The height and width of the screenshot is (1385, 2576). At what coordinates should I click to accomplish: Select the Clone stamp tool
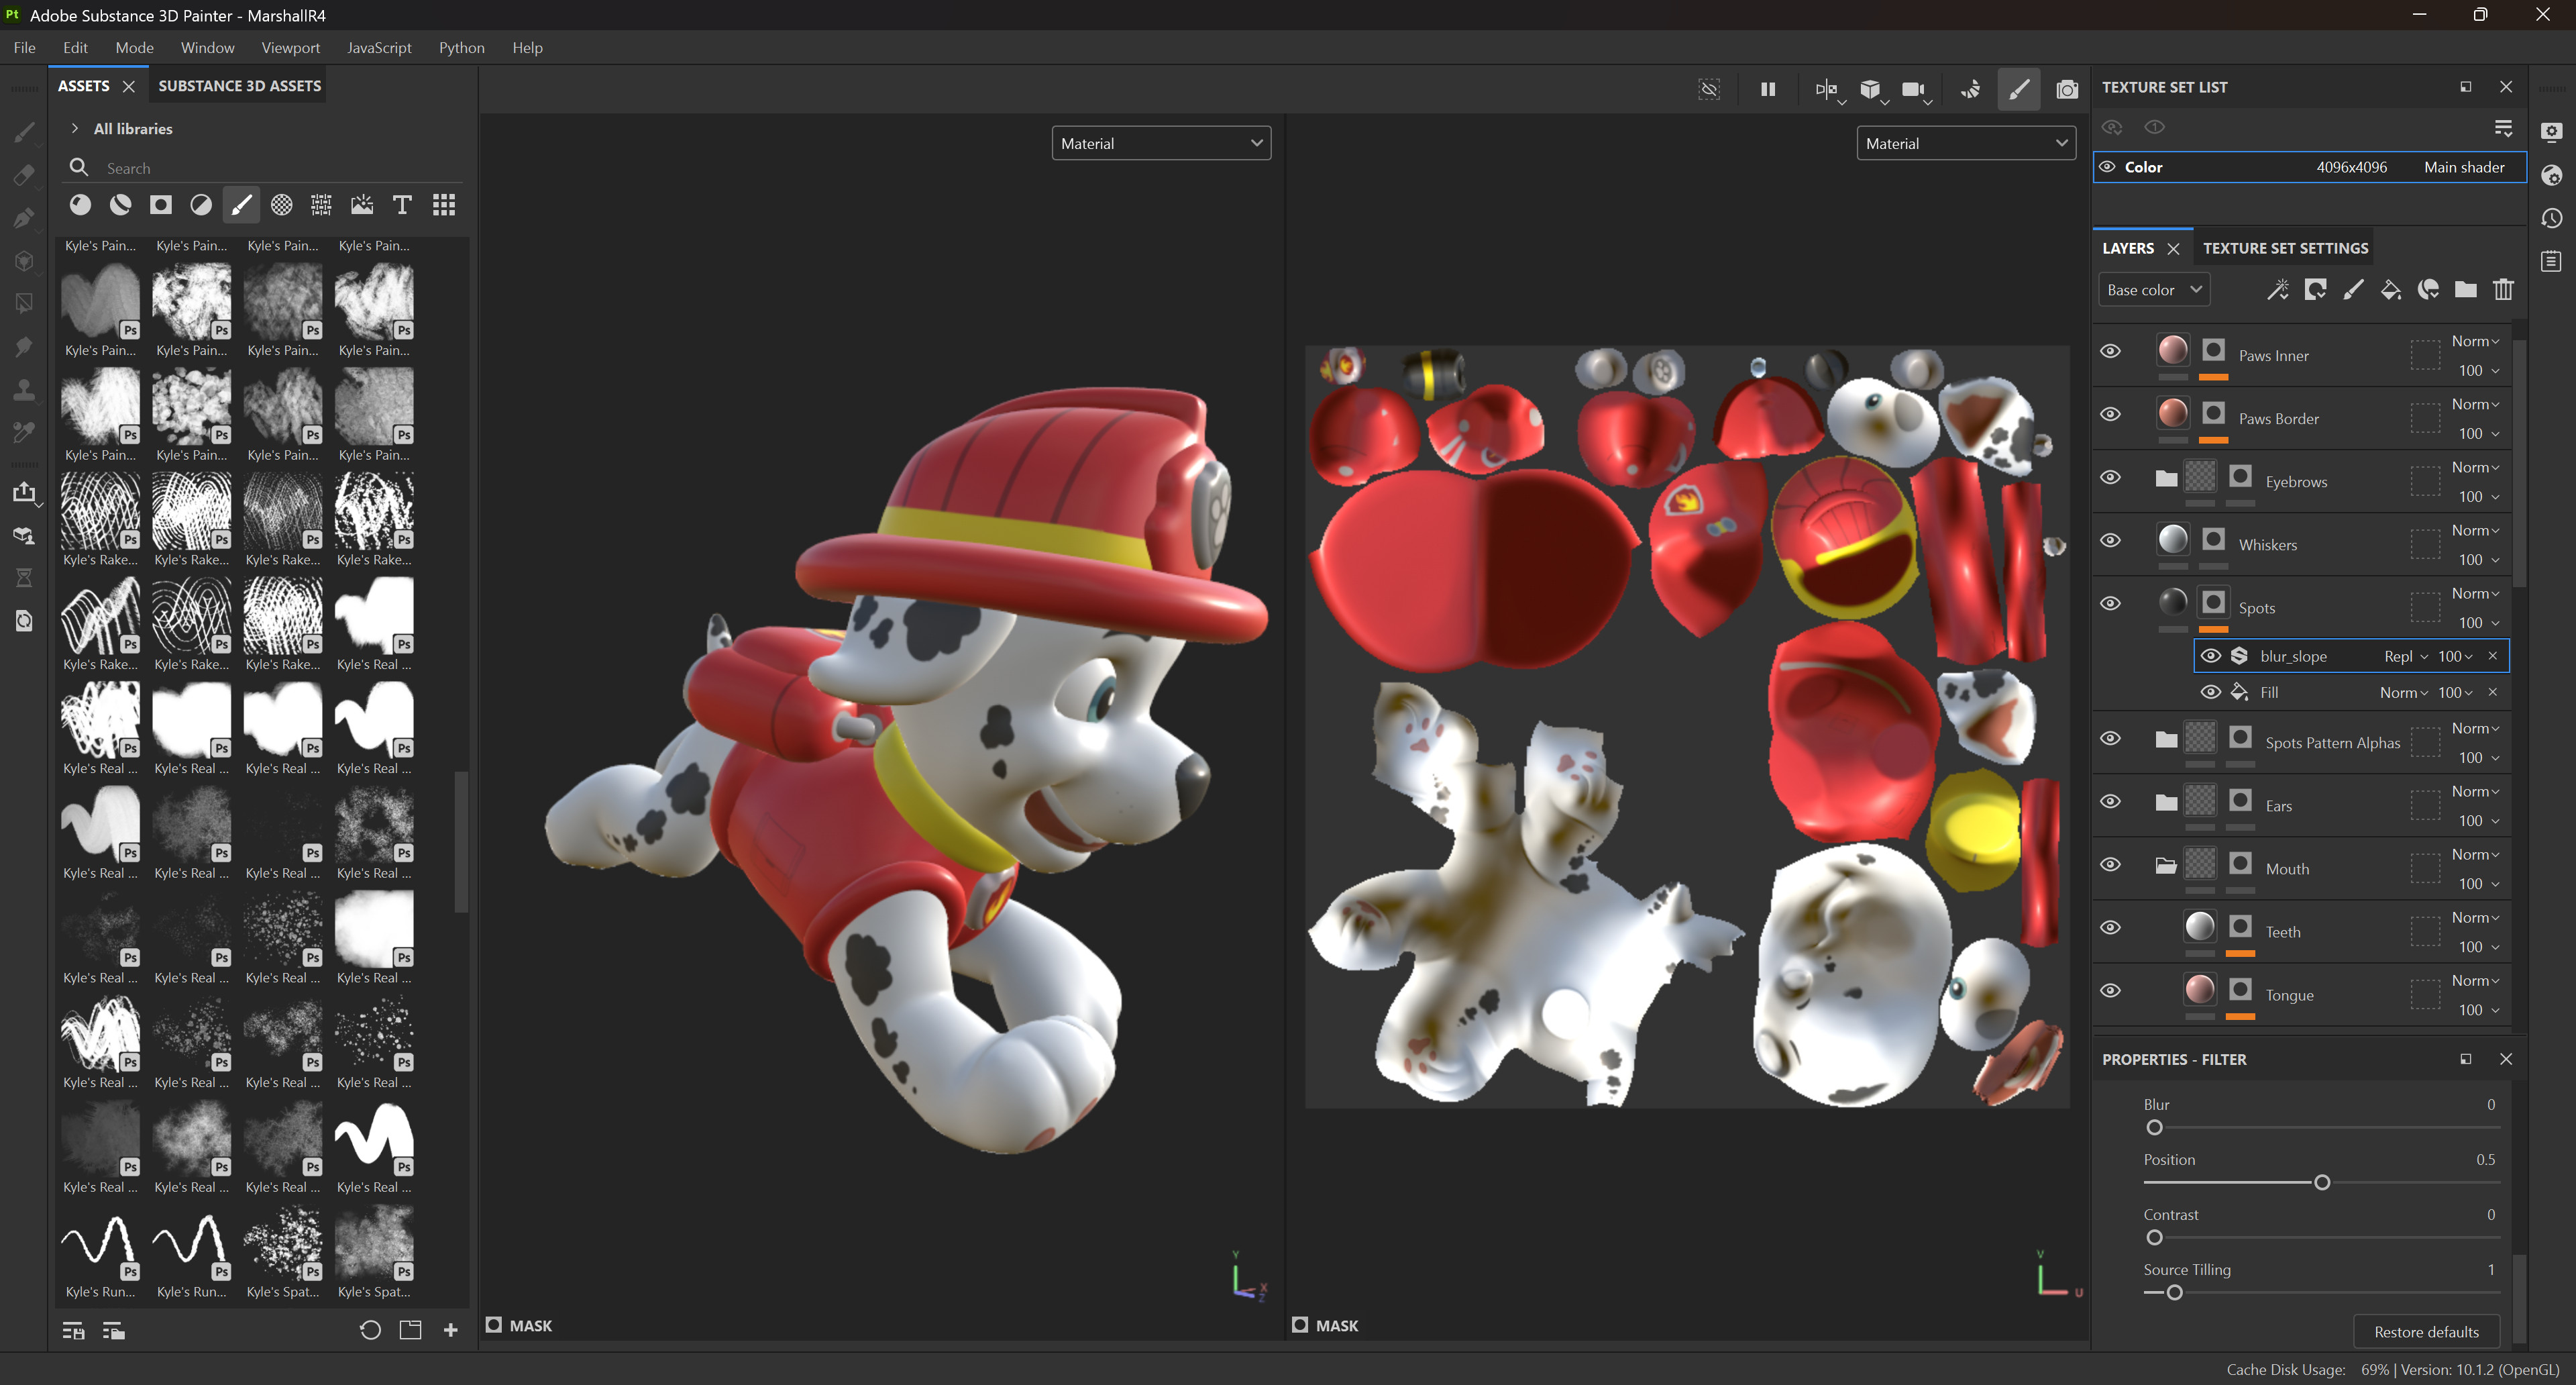(24, 389)
